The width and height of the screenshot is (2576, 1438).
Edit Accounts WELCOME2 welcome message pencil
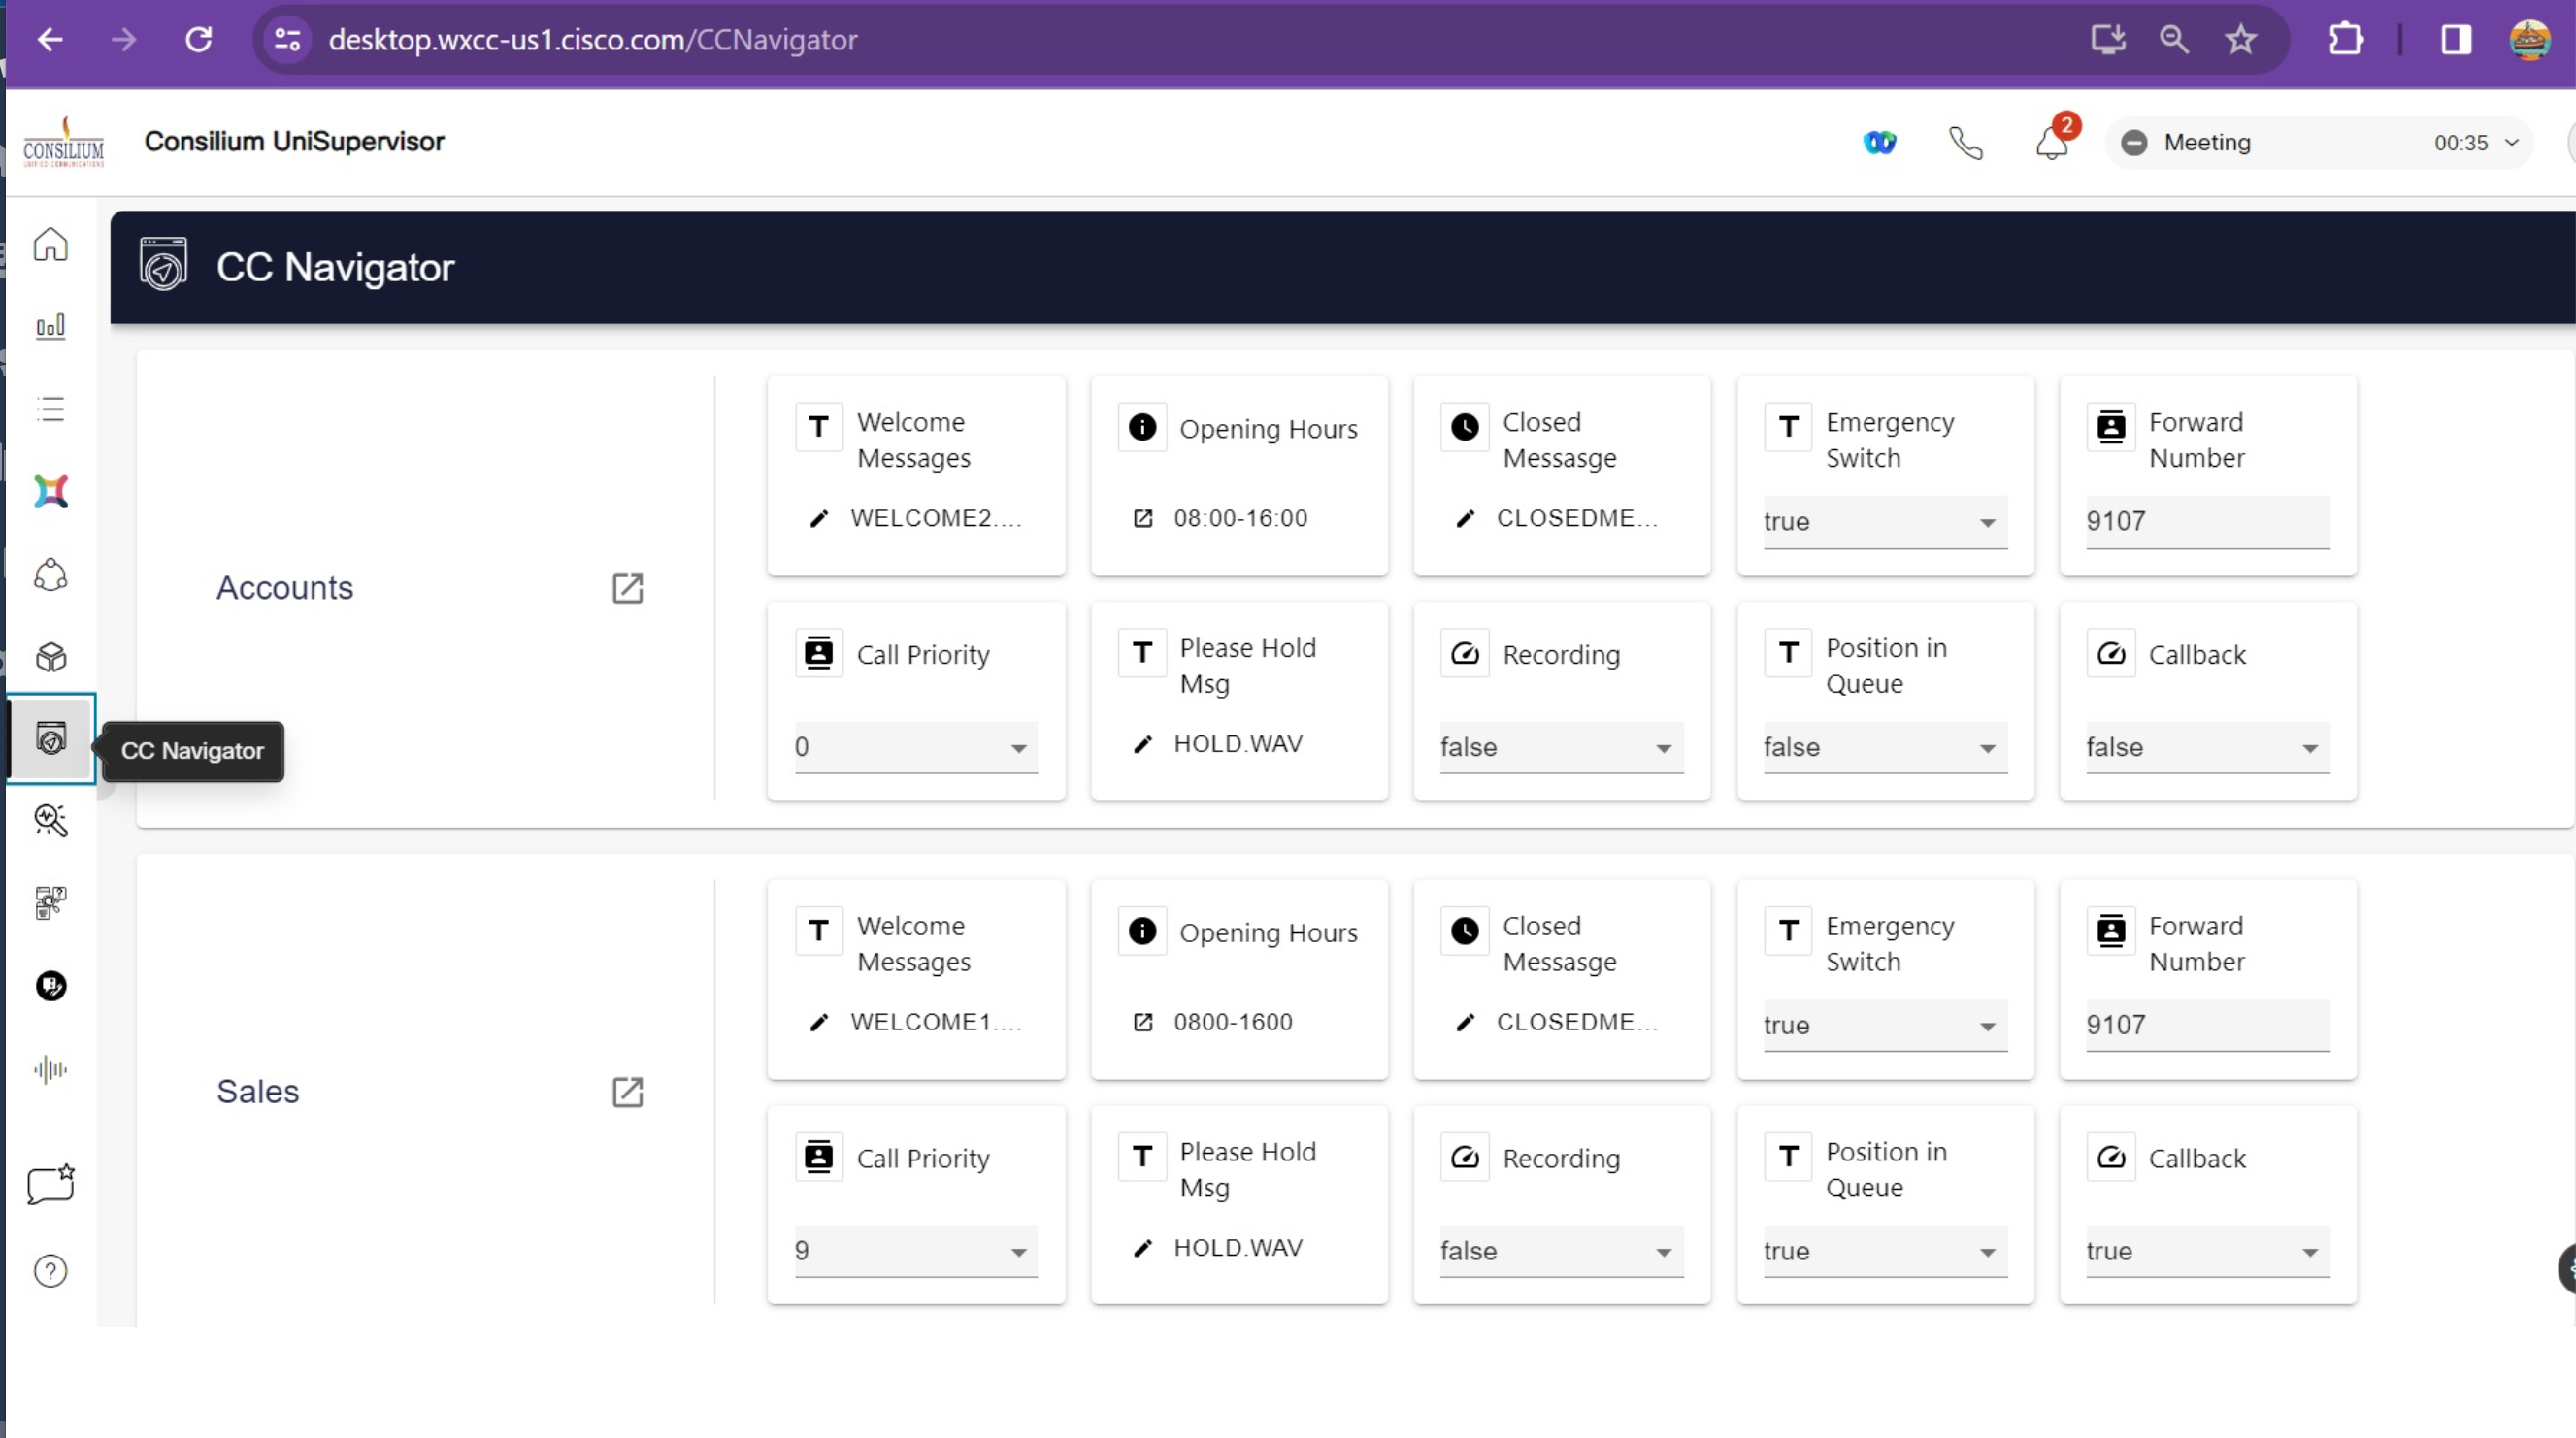pyautogui.click(x=819, y=518)
